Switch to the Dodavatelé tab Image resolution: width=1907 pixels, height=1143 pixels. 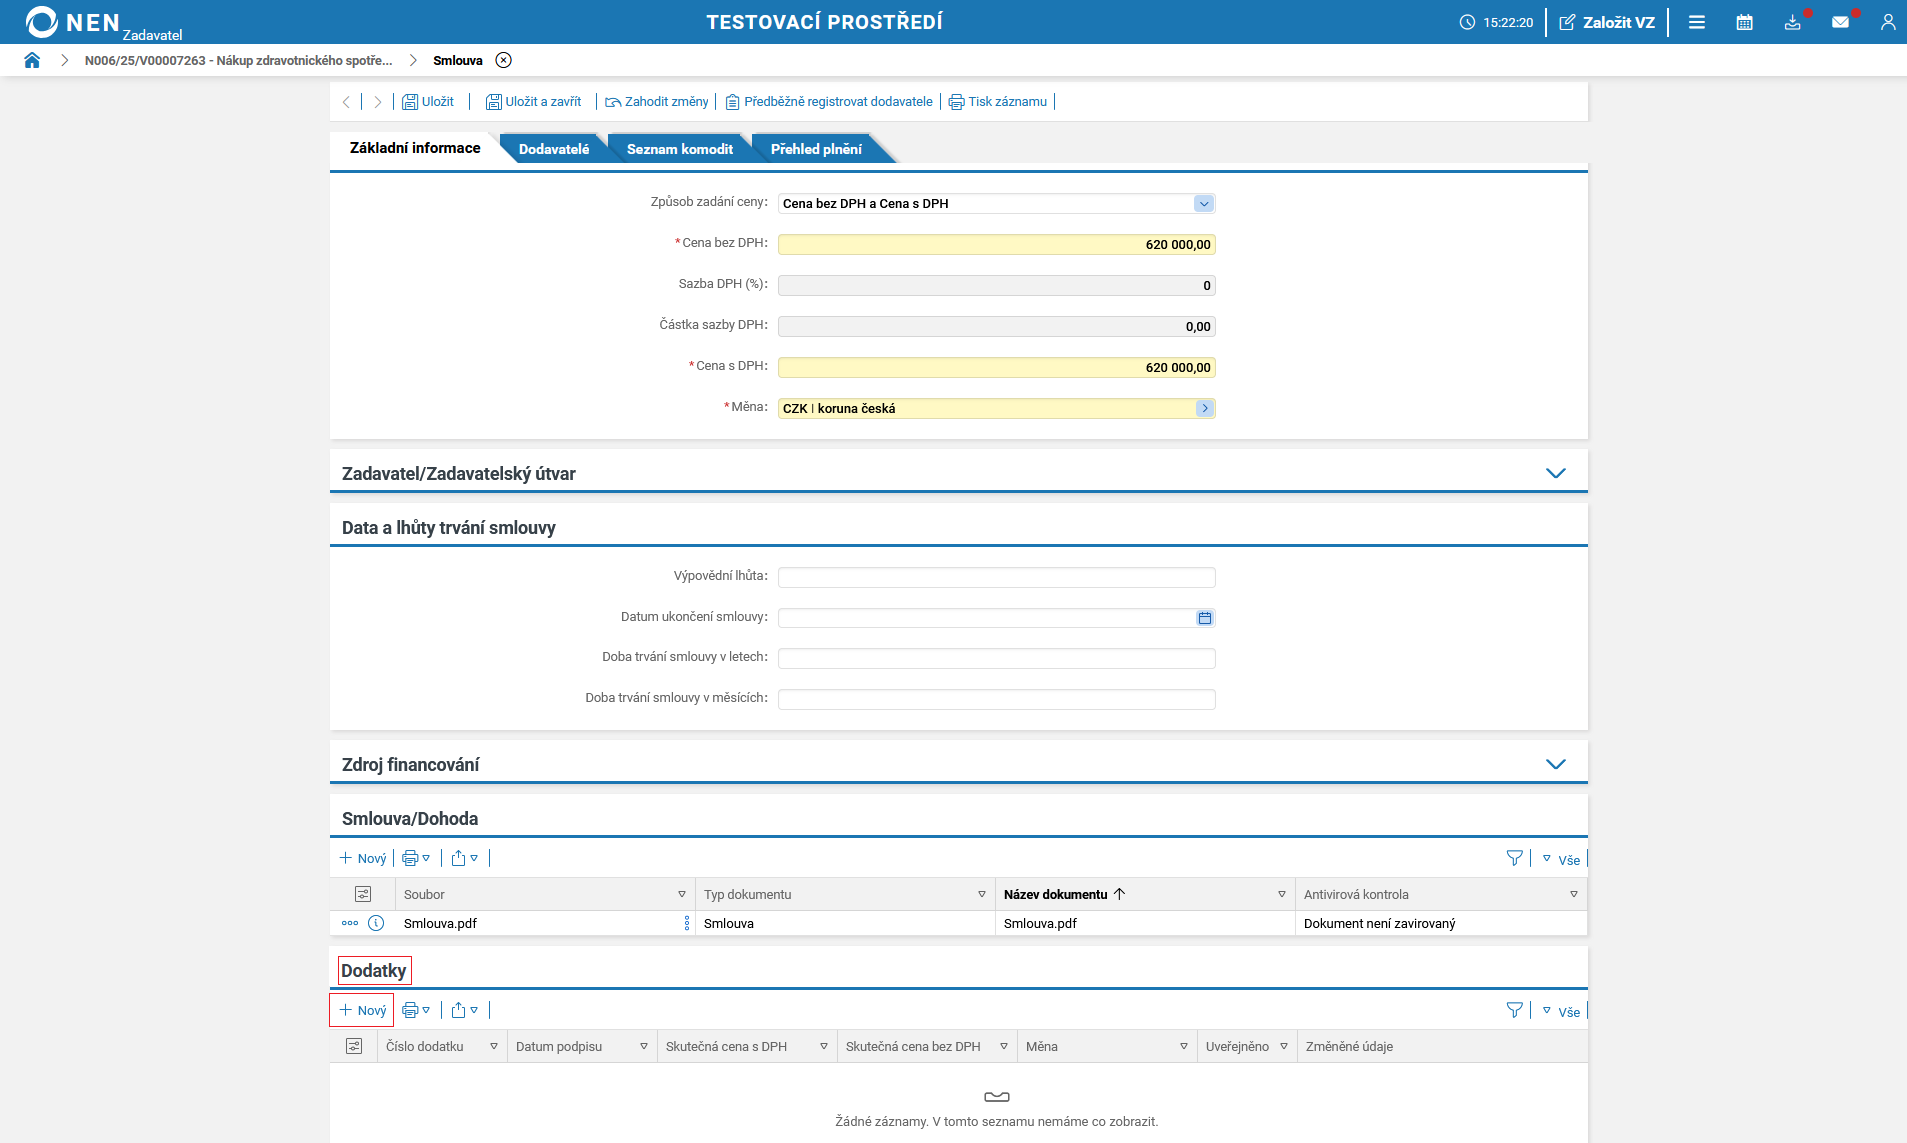(x=553, y=149)
